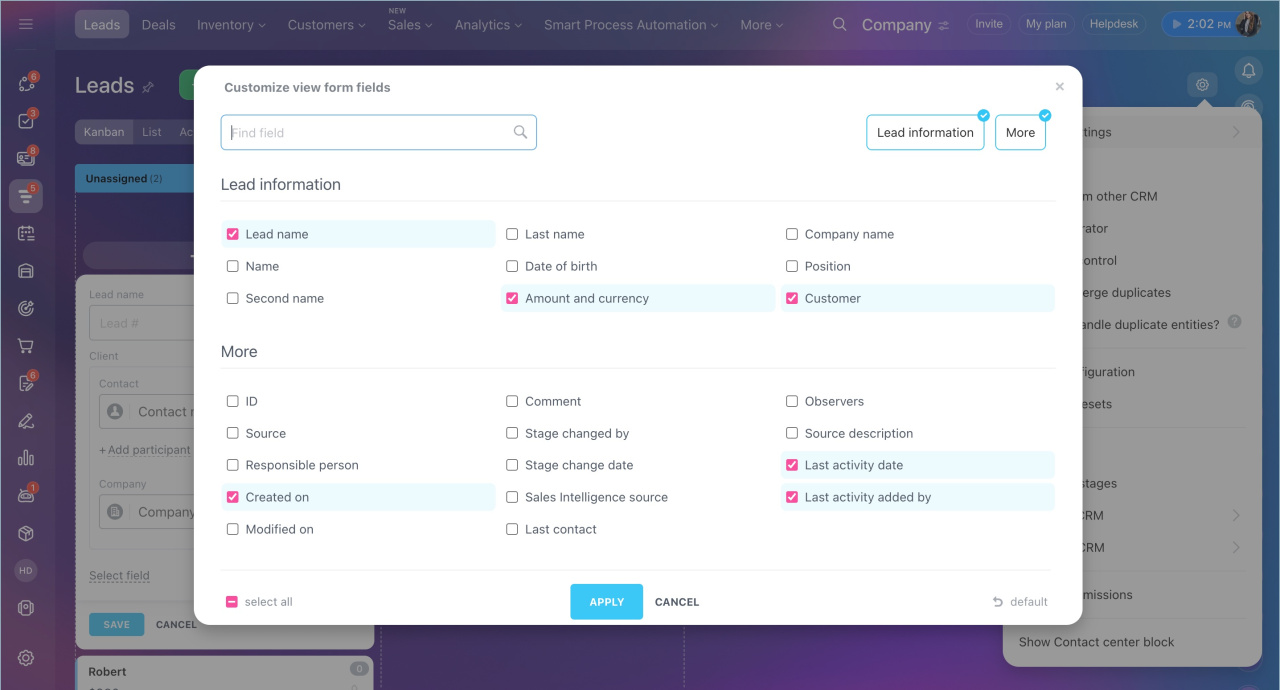Click the gear settings icon near Leads header
This screenshot has width=1280, height=690.
click(x=1202, y=85)
